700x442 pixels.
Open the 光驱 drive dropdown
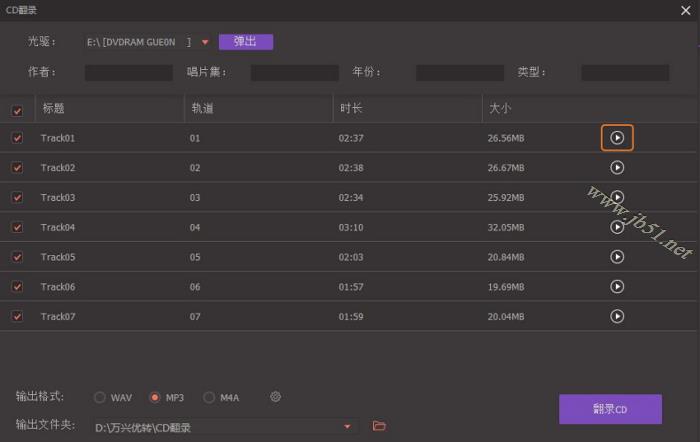(x=205, y=42)
